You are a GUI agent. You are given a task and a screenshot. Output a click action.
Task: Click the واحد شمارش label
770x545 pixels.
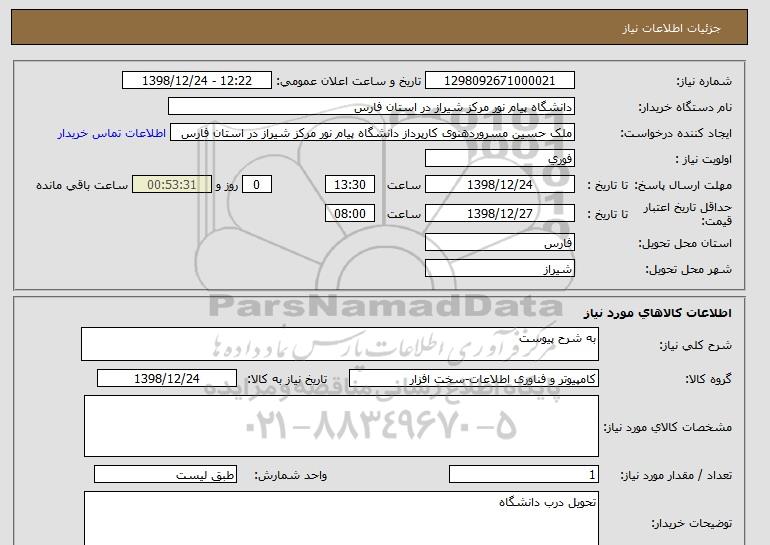(x=291, y=475)
